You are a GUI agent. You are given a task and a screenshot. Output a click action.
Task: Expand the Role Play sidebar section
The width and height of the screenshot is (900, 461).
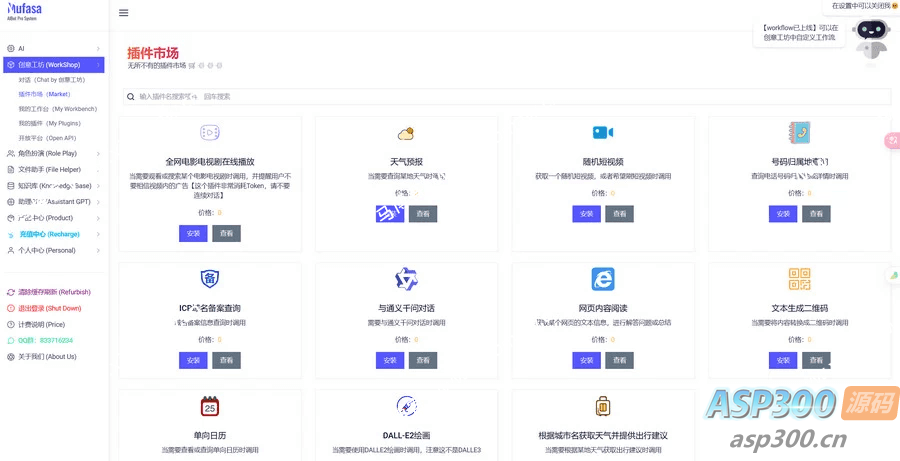tap(53, 153)
